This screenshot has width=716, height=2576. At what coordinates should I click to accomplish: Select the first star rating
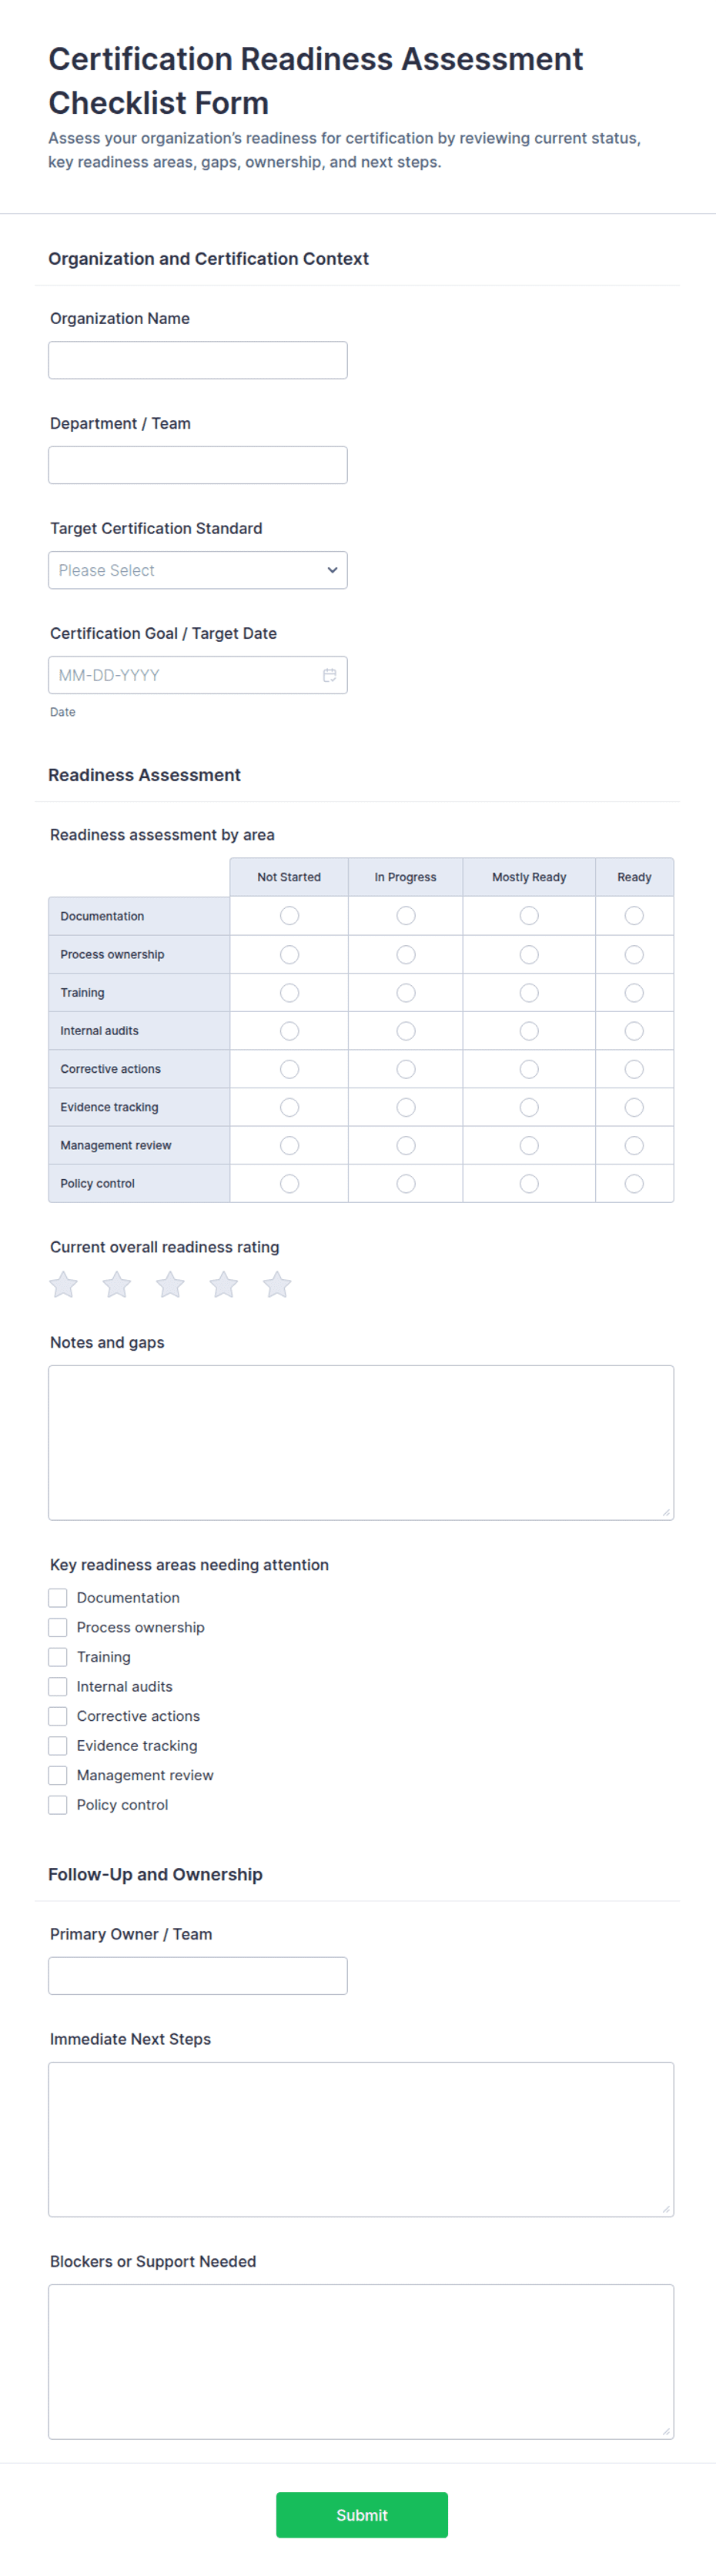click(64, 1284)
